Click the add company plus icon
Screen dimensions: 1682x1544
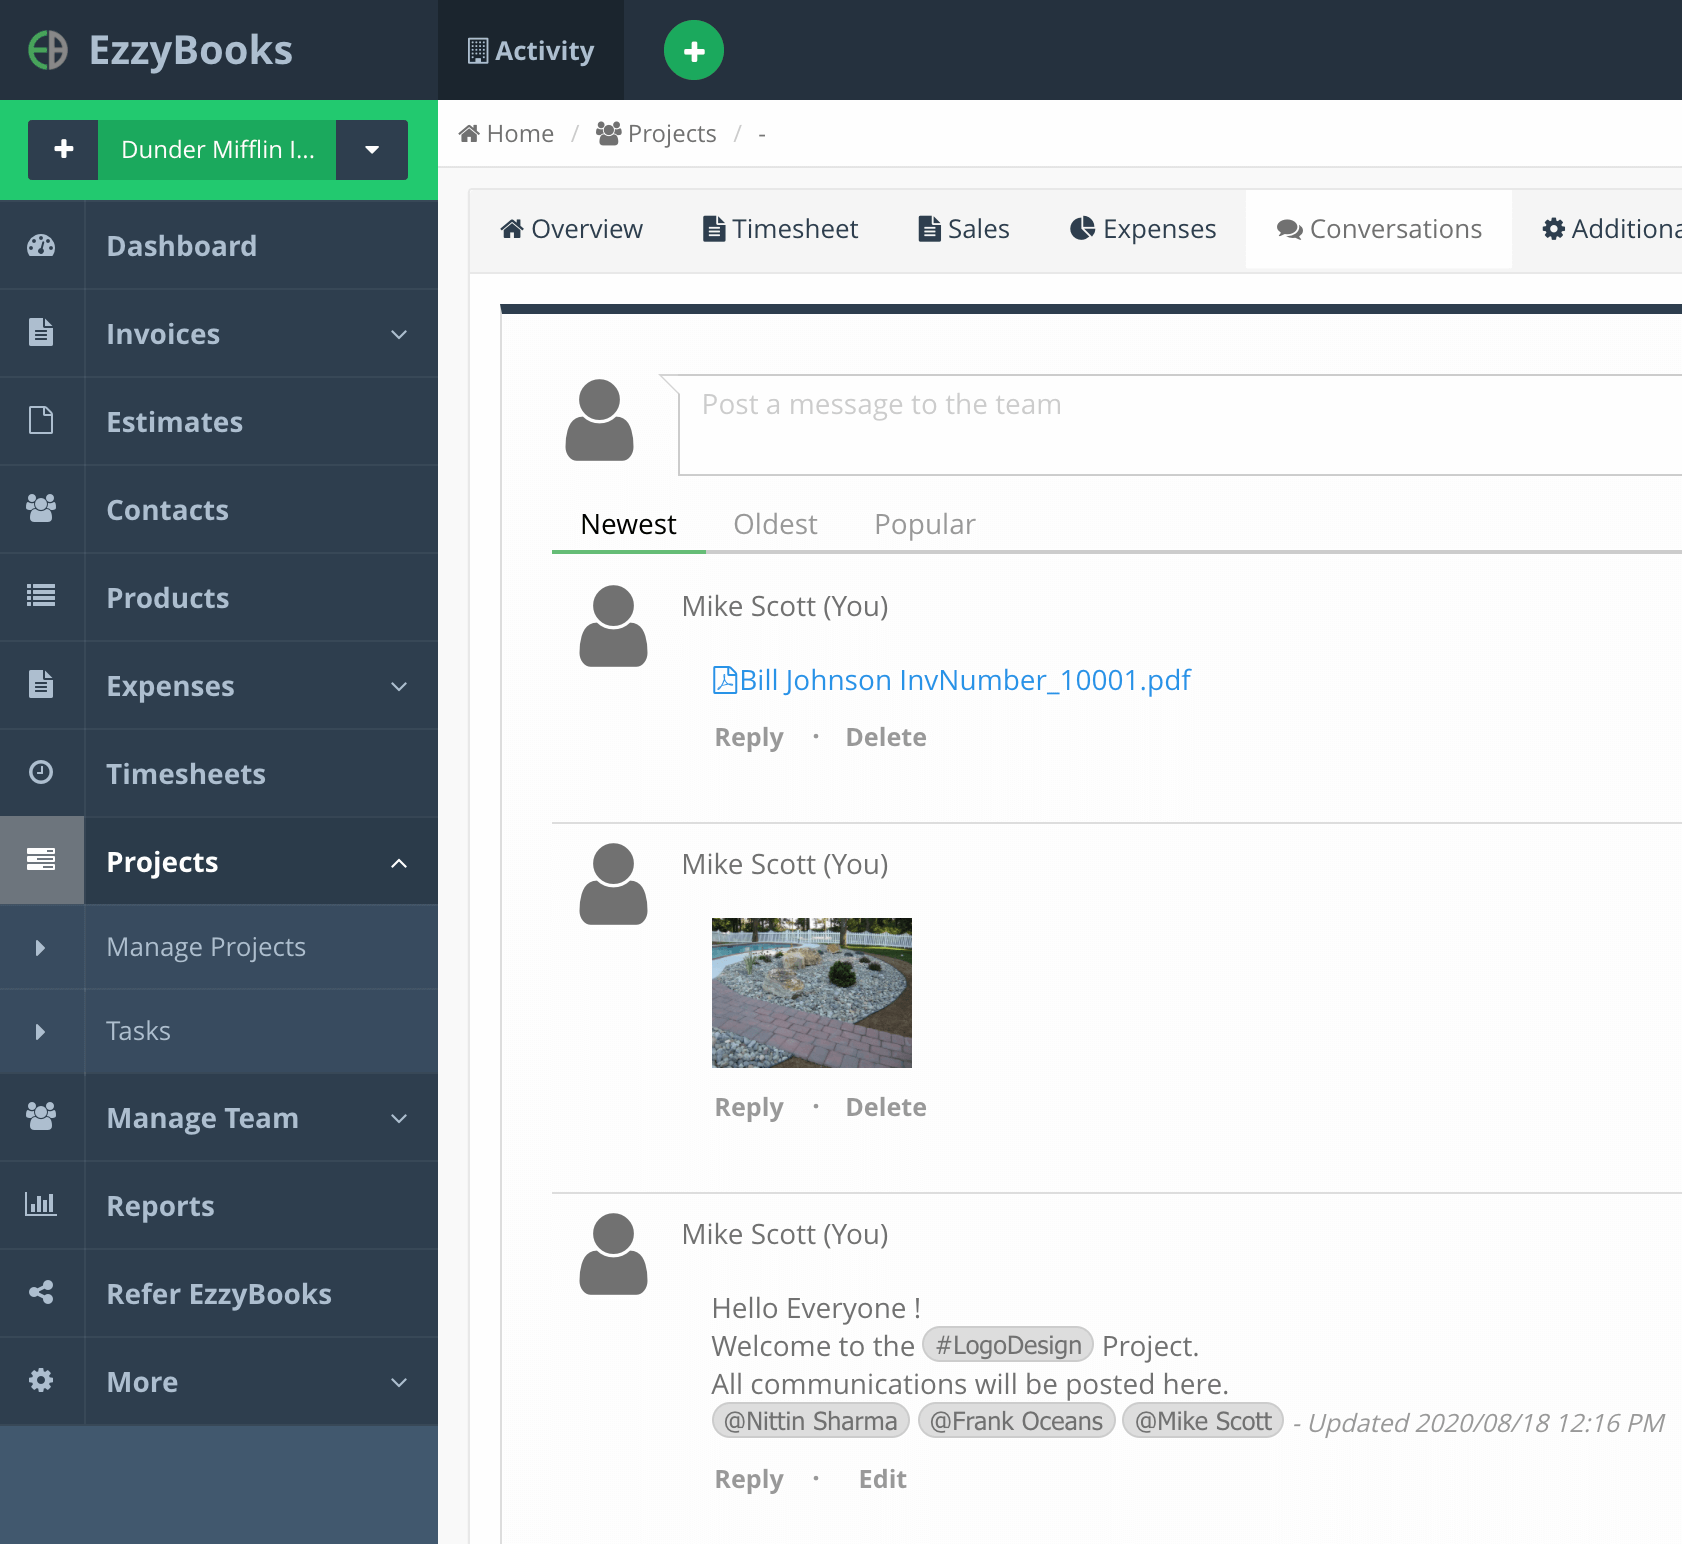pos(63,149)
